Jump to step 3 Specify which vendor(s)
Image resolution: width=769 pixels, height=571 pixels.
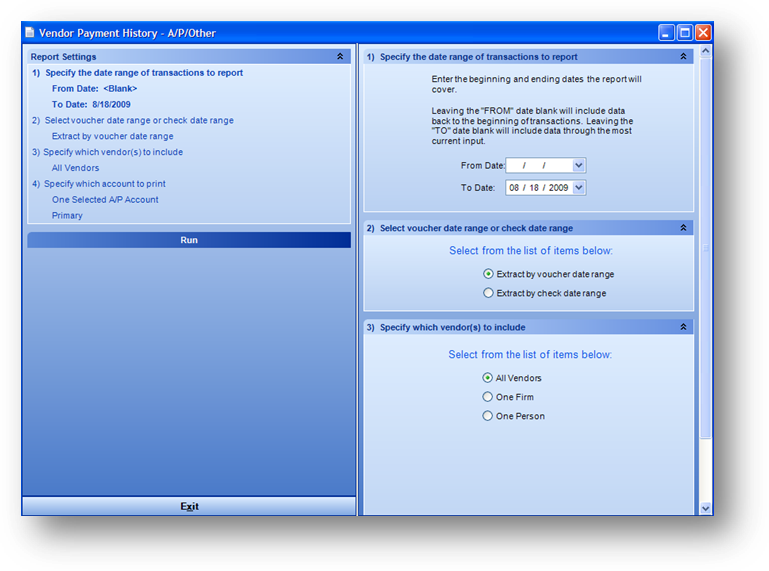[x=107, y=152]
